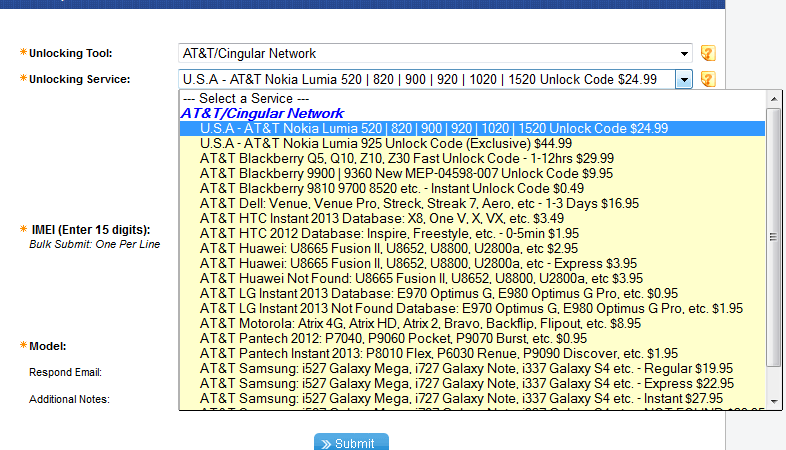Click the 'Unlocking Tool:' label
This screenshot has width=786, height=450.
(70, 53)
